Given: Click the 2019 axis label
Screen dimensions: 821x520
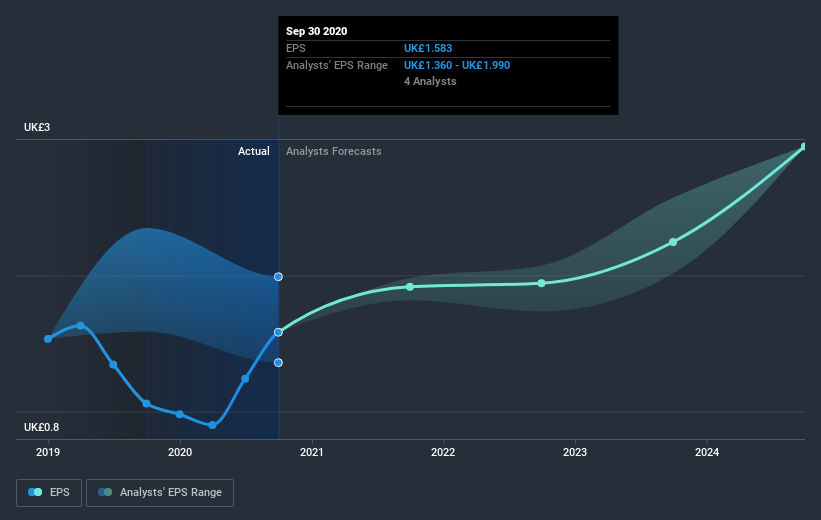Looking at the screenshot, I should pos(48,452).
